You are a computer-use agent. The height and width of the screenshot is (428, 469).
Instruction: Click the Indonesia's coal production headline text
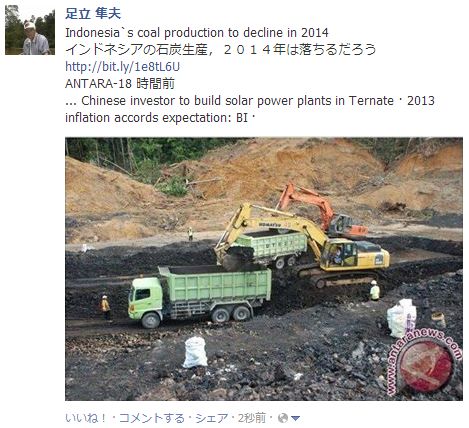pyautogui.click(x=197, y=33)
